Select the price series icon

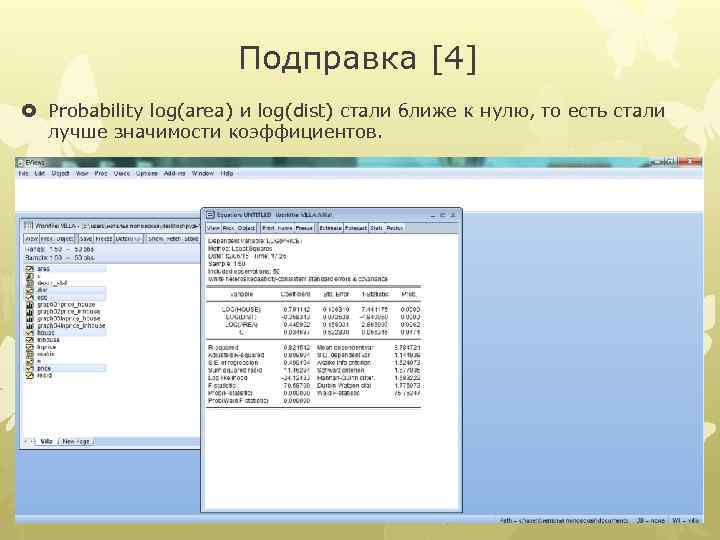click(30, 368)
